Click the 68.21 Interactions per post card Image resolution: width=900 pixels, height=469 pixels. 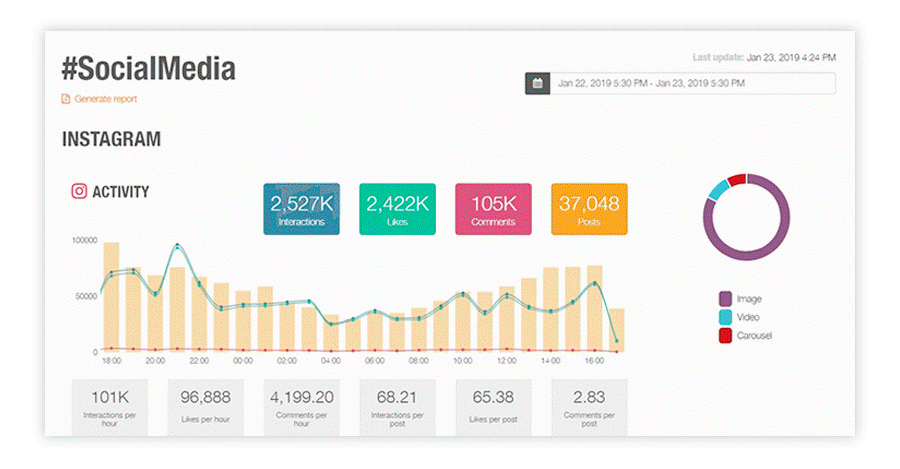[397, 406]
